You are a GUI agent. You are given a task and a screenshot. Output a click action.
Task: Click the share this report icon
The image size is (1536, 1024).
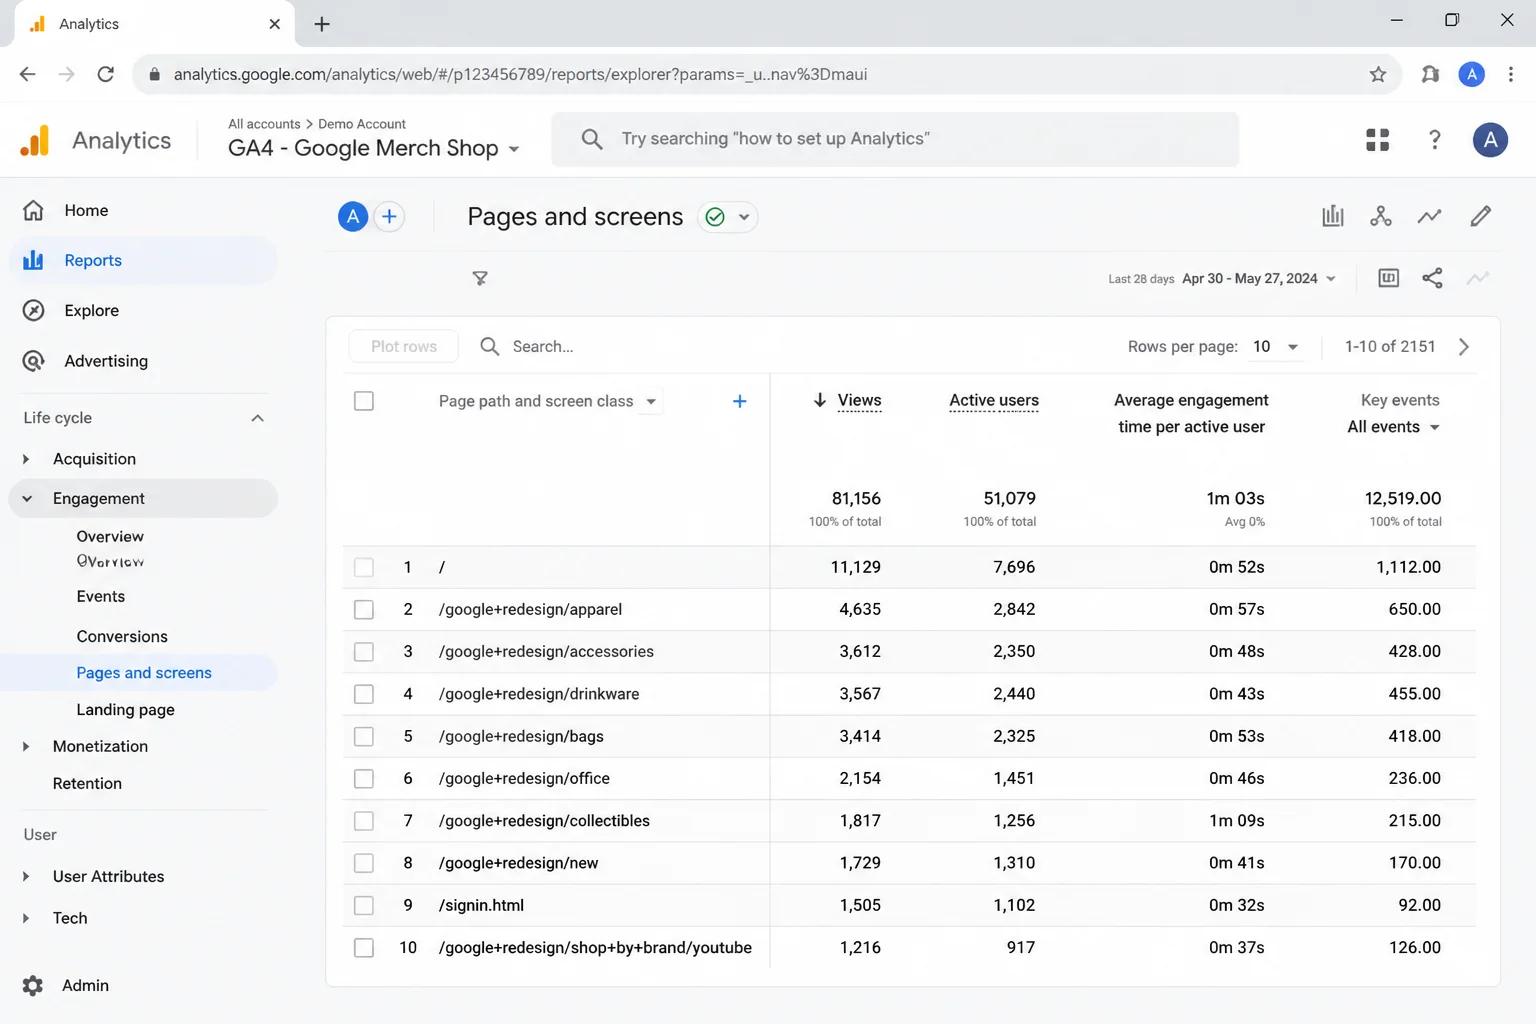(x=1432, y=278)
